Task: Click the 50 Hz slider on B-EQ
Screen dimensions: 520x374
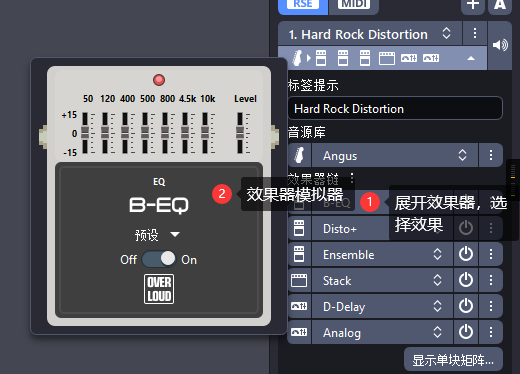Action: click(x=85, y=133)
